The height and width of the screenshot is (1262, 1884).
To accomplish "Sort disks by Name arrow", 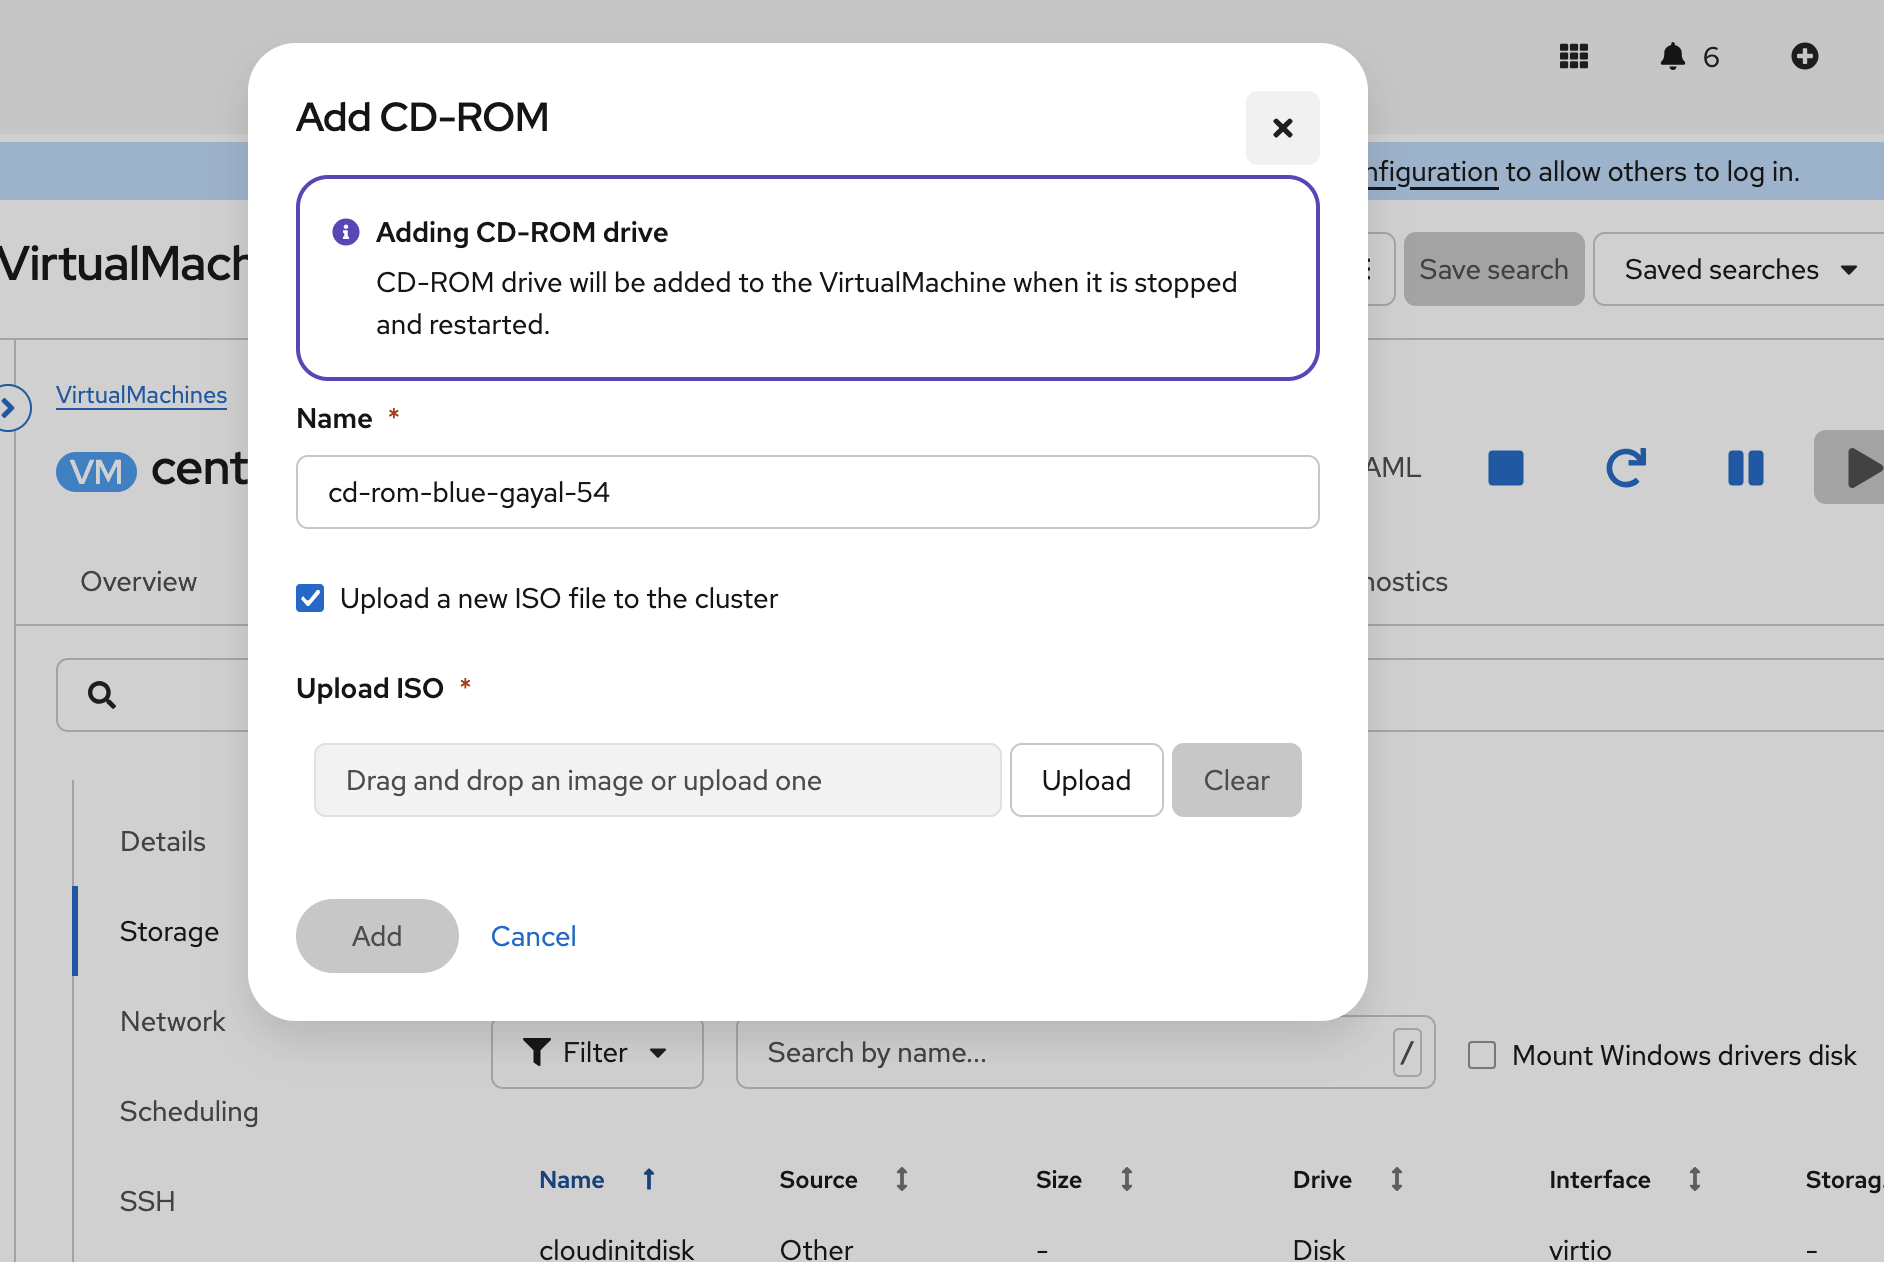I will tap(648, 1180).
